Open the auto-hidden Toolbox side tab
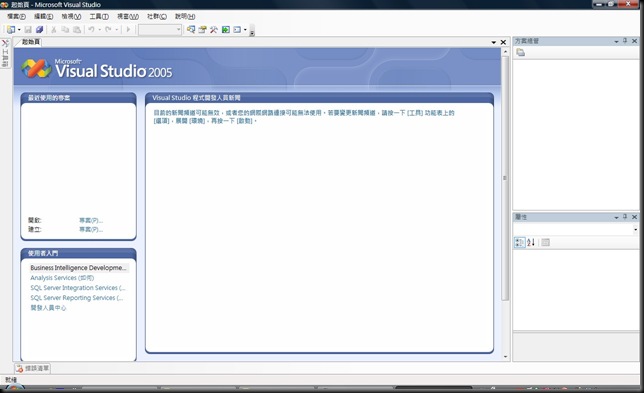 point(5,53)
